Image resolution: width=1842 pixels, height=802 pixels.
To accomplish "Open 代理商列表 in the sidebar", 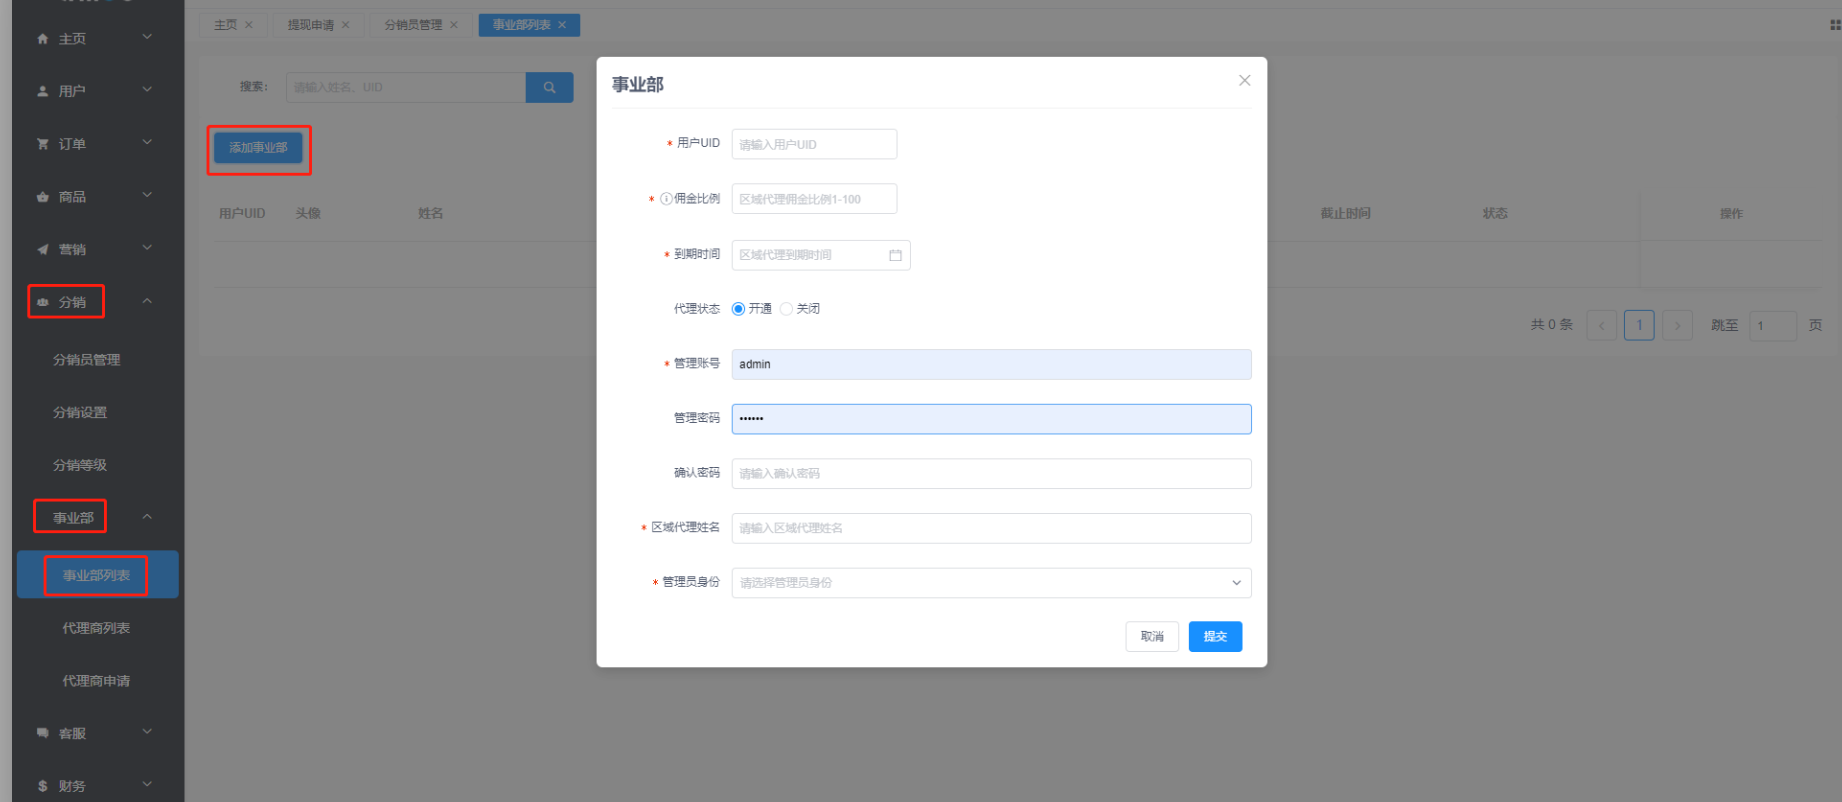I will (96, 628).
